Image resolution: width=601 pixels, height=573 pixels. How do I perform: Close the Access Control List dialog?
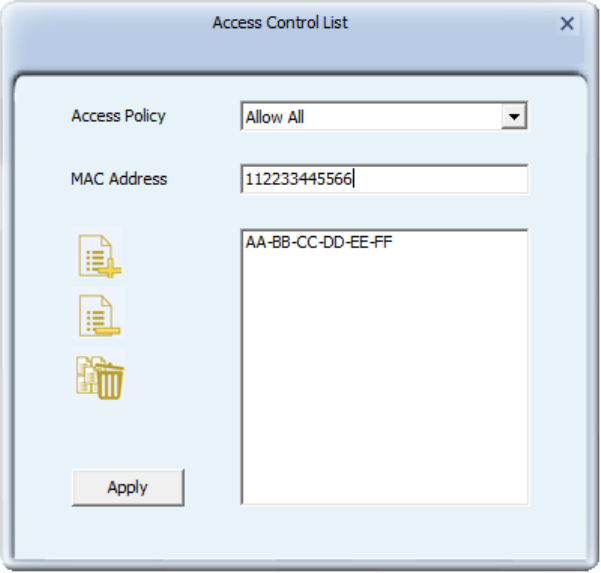point(567,23)
